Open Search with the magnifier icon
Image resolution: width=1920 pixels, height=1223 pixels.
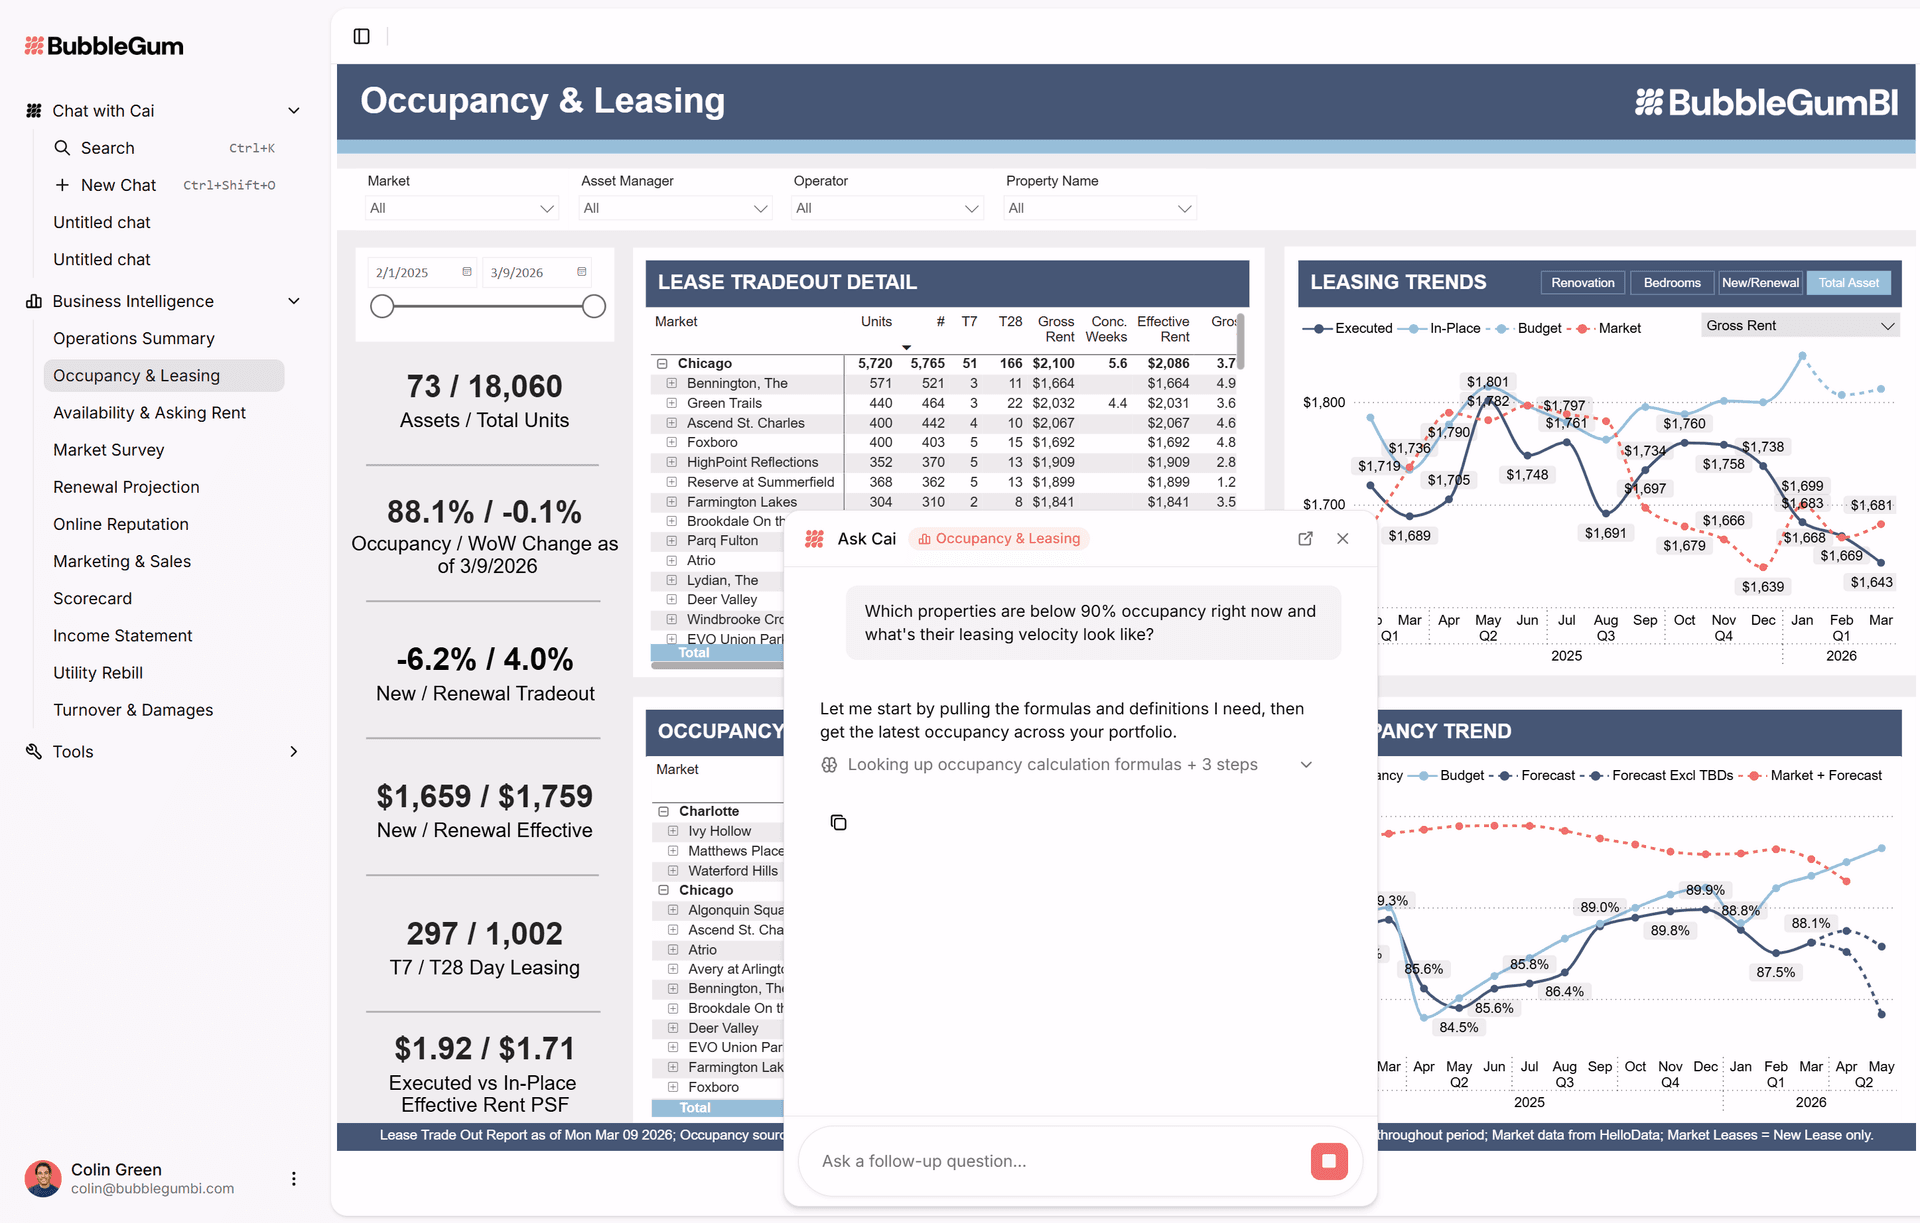tap(62, 148)
